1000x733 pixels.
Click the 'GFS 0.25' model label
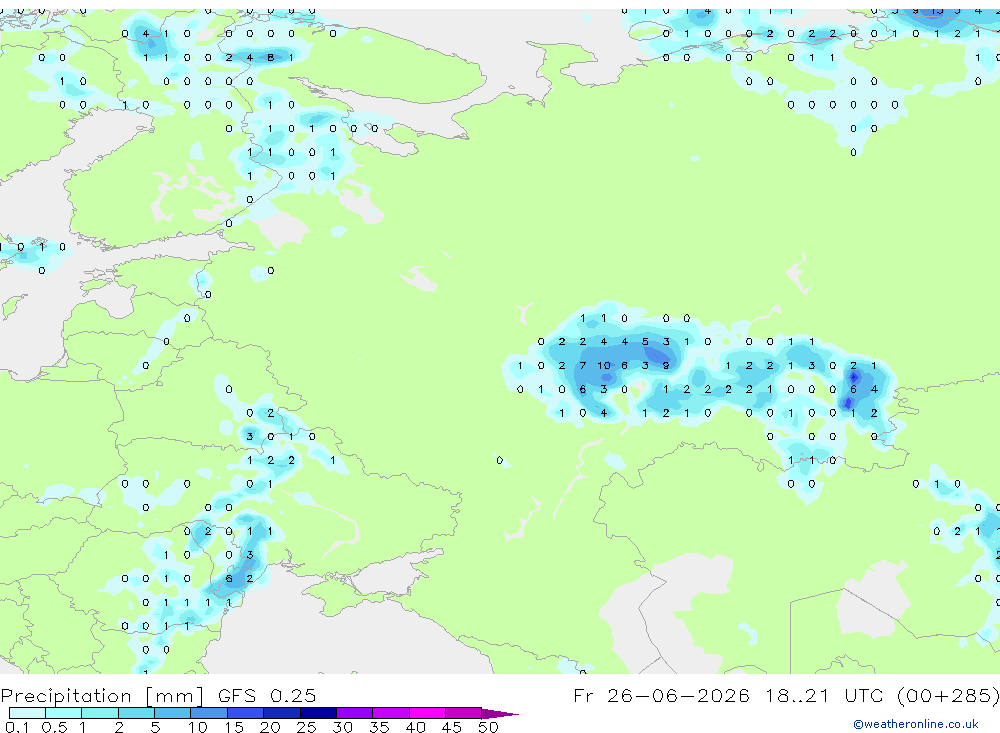pyautogui.click(x=267, y=695)
